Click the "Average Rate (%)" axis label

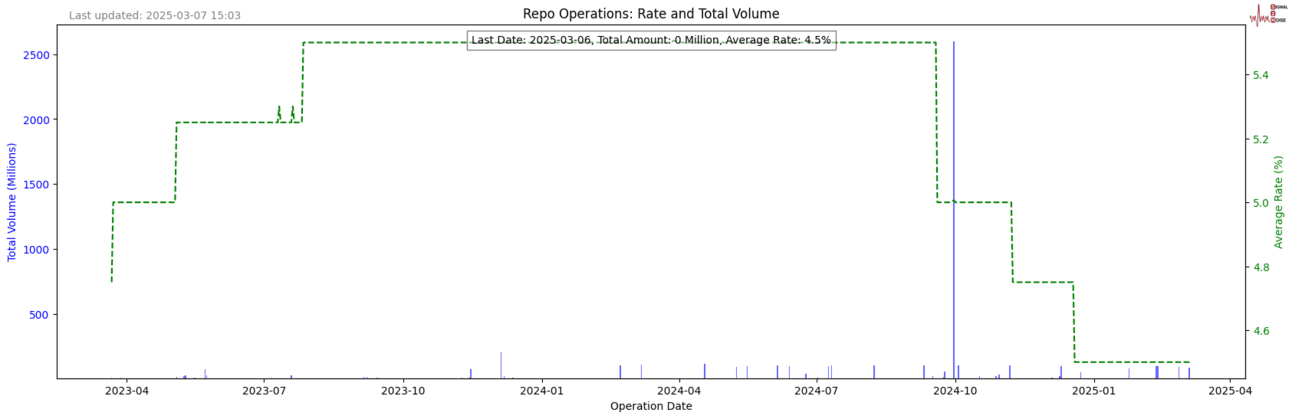coord(1278,202)
